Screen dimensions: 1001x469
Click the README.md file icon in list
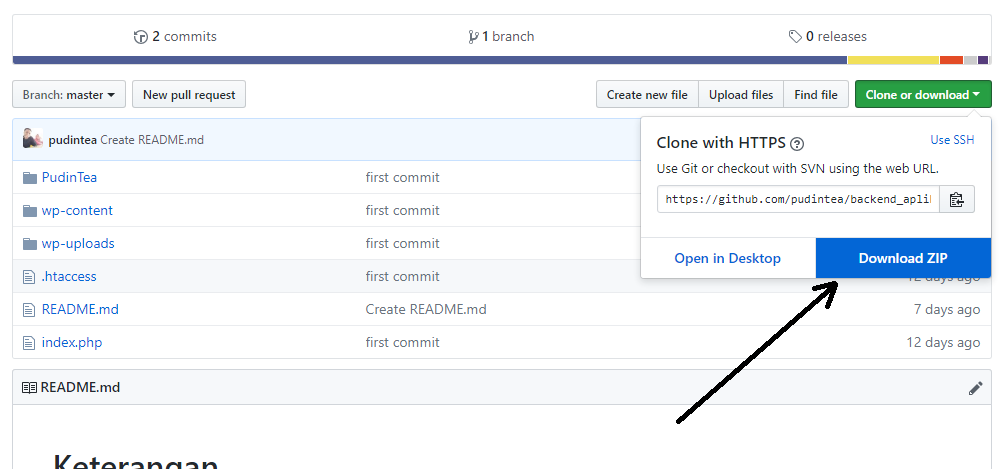pyautogui.click(x=29, y=310)
